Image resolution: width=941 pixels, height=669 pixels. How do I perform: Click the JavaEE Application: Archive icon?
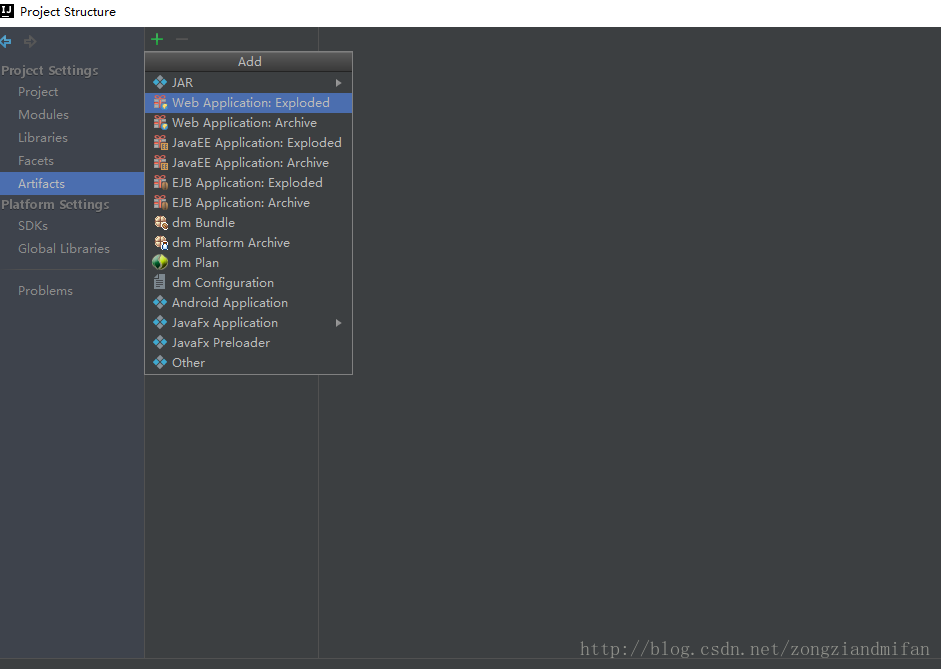tap(160, 163)
